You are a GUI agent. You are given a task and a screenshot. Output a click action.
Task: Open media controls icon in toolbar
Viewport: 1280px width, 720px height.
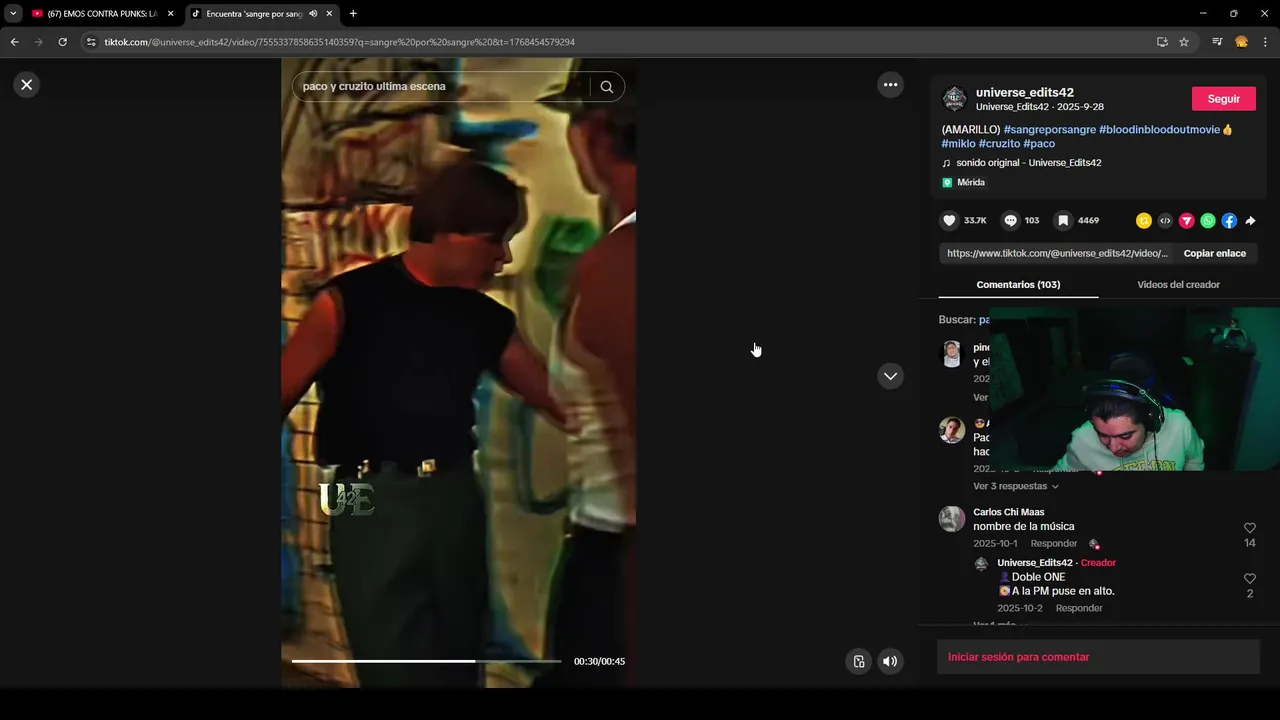(1217, 42)
